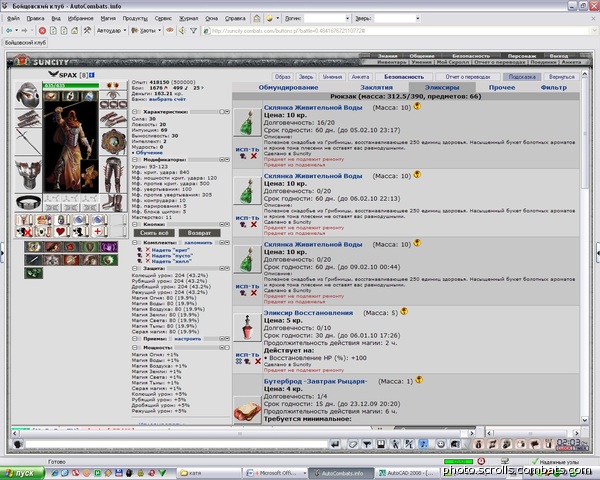Click the Надеть "крит" set link
This screenshot has width=600, height=480.
click(x=171, y=250)
